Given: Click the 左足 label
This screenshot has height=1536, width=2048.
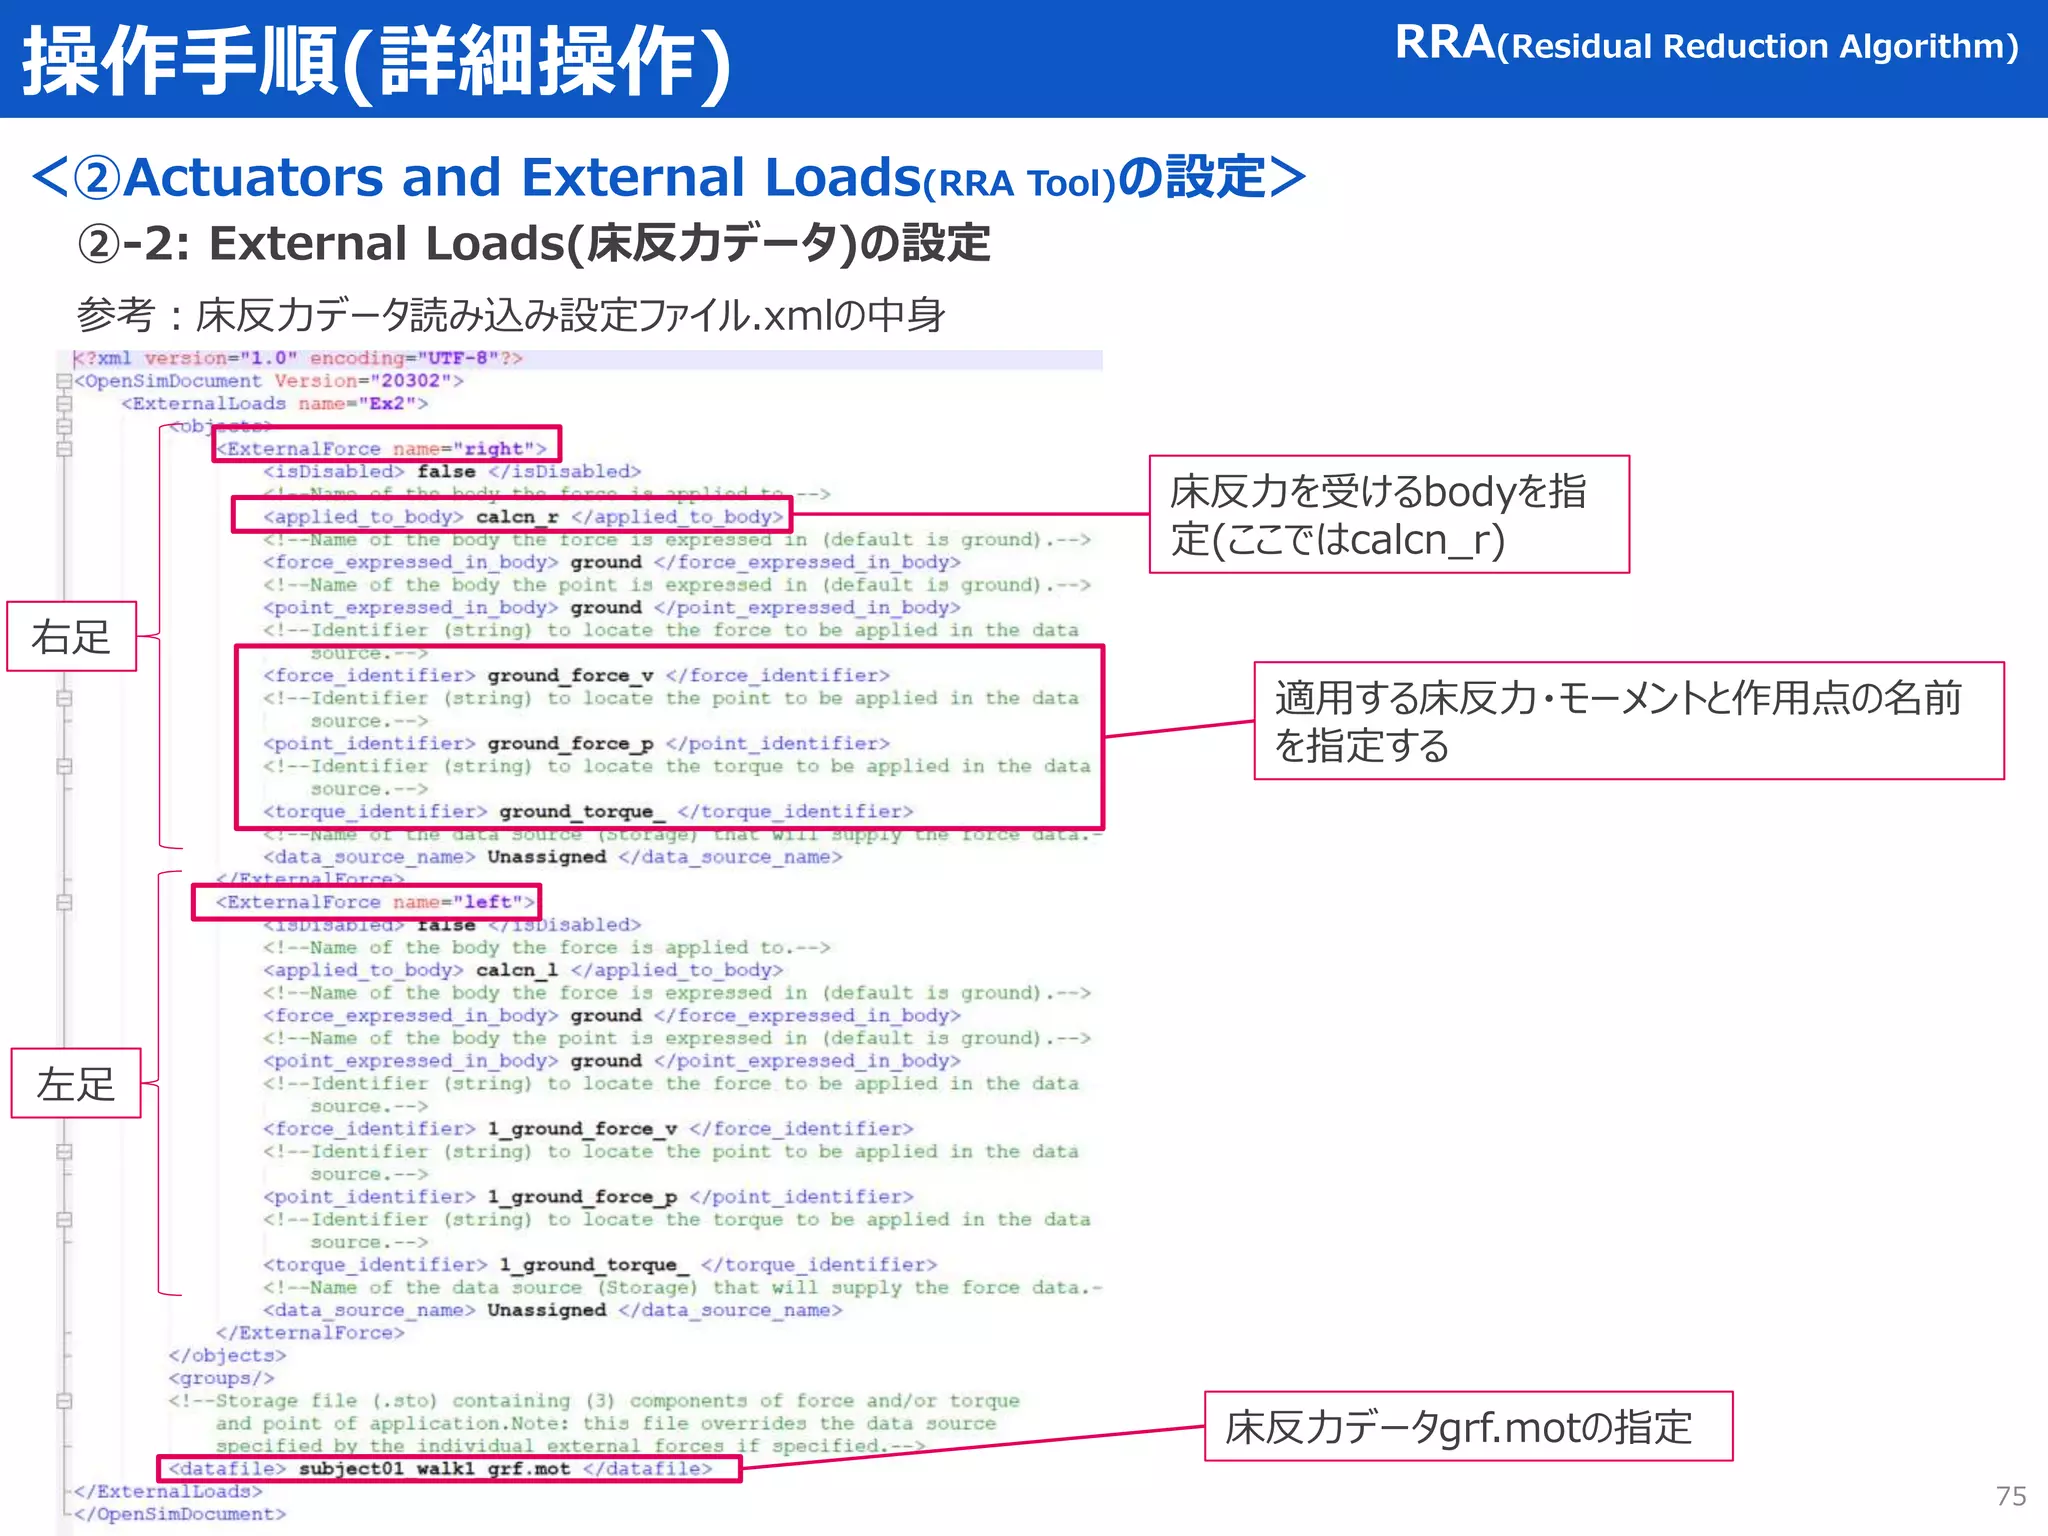Looking at the screenshot, I should pos(76,1083).
